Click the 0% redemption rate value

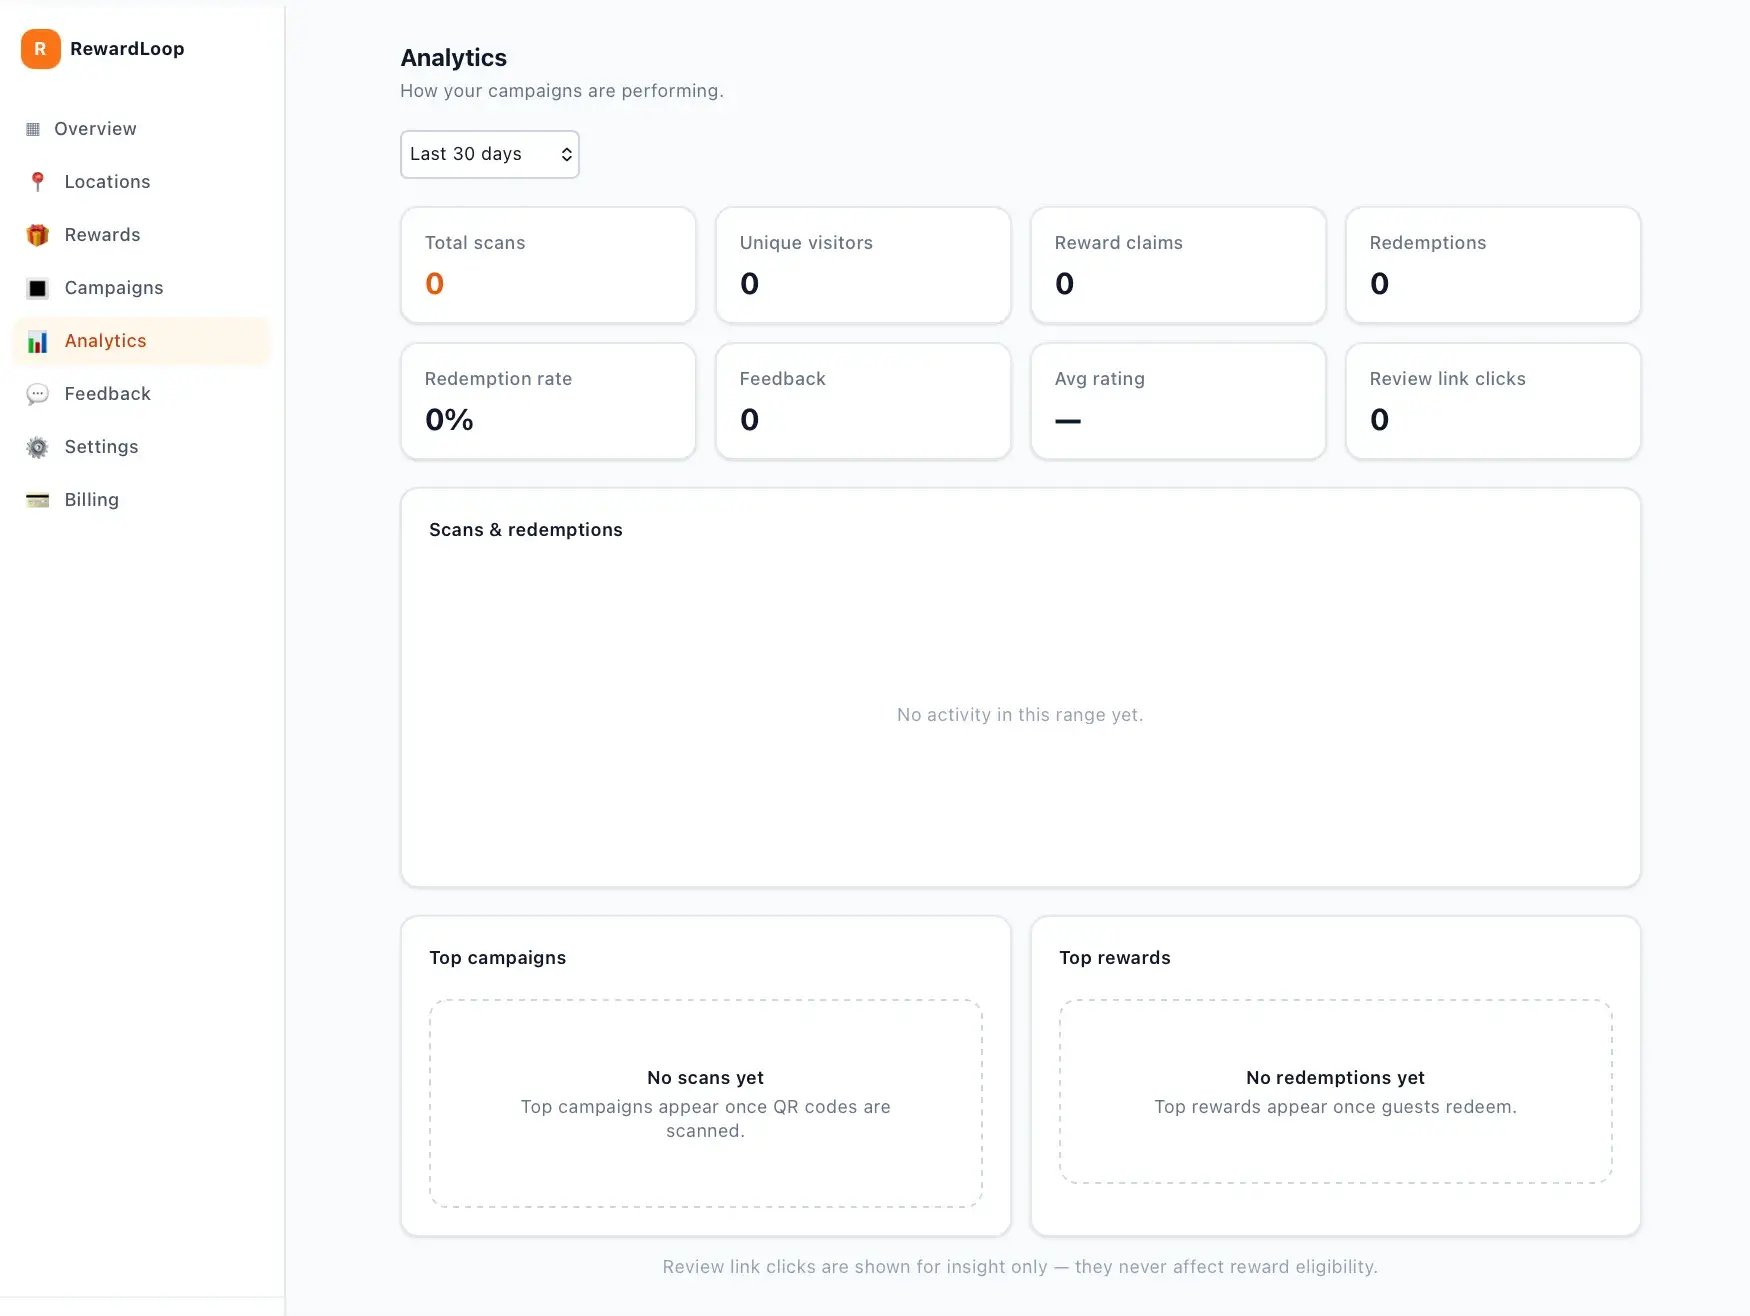click(x=450, y=420)
